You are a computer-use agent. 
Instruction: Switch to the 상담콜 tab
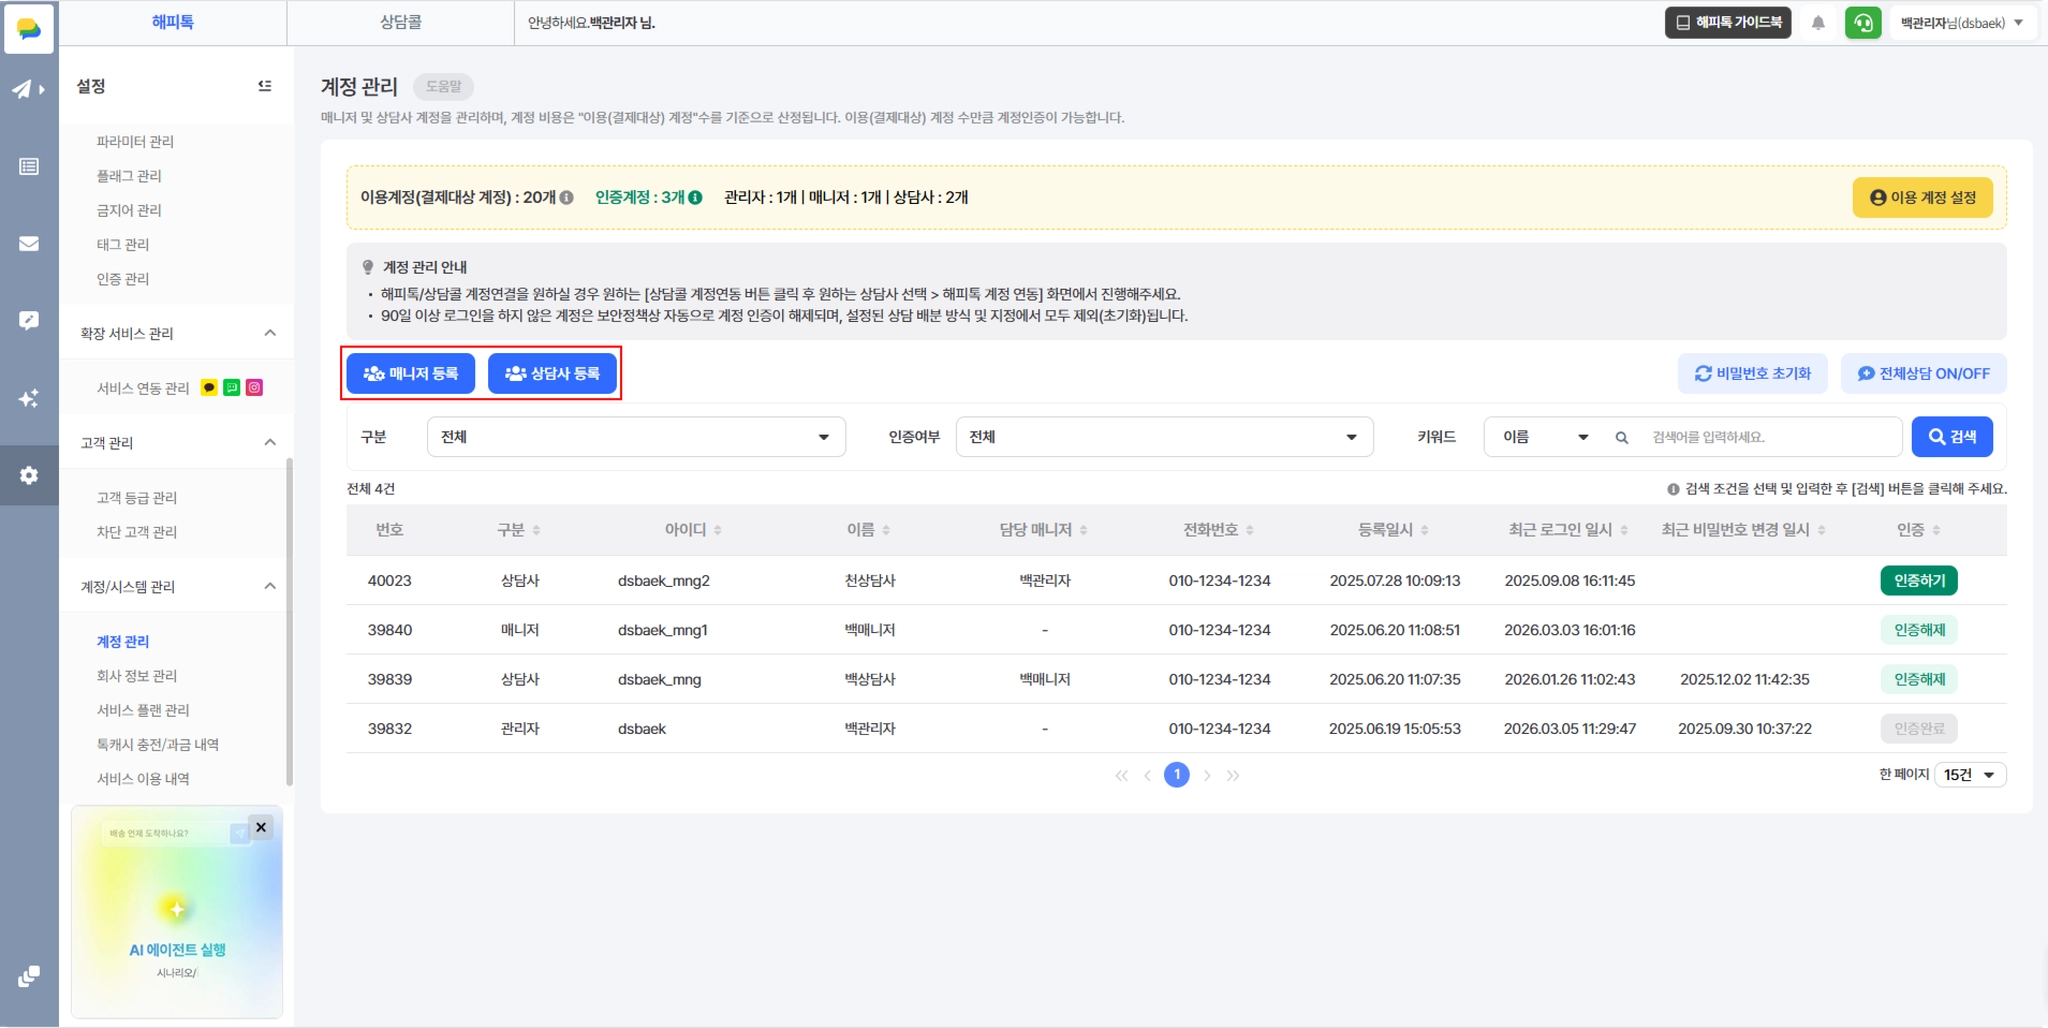(401, 22)
